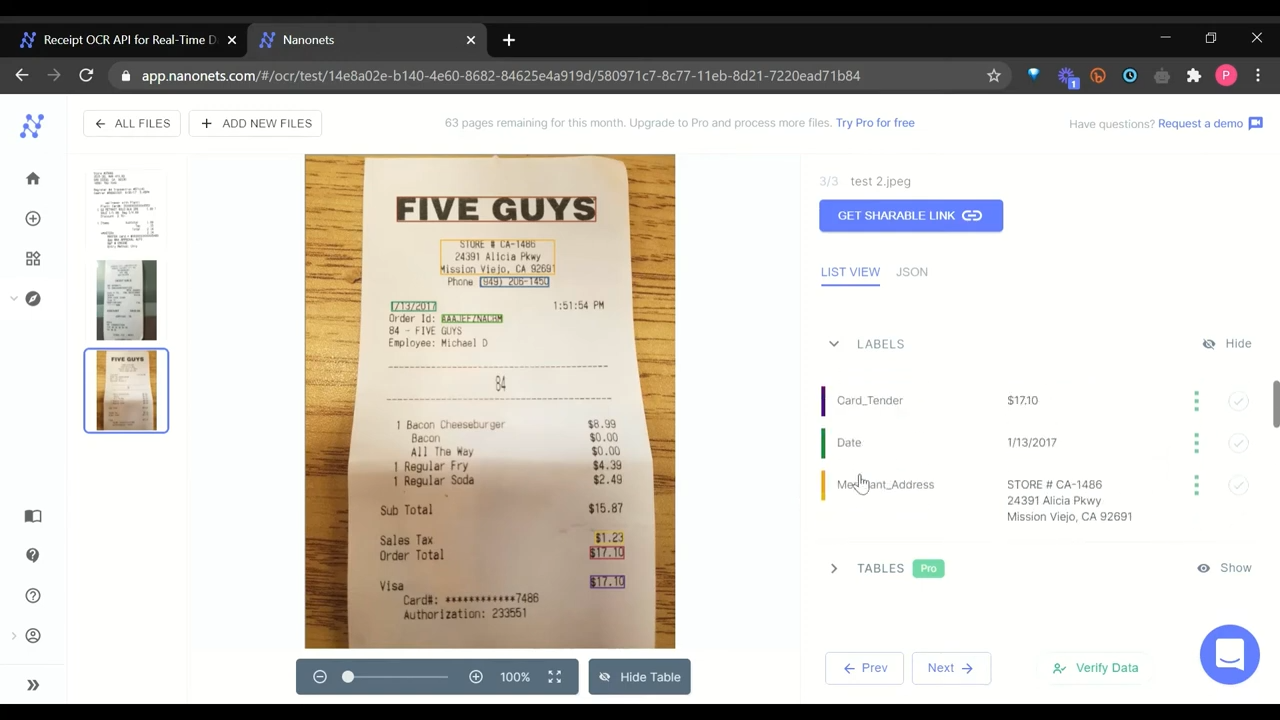Open browser extensions puzzle icon
1280x720 pixels.
[1194, 75]
